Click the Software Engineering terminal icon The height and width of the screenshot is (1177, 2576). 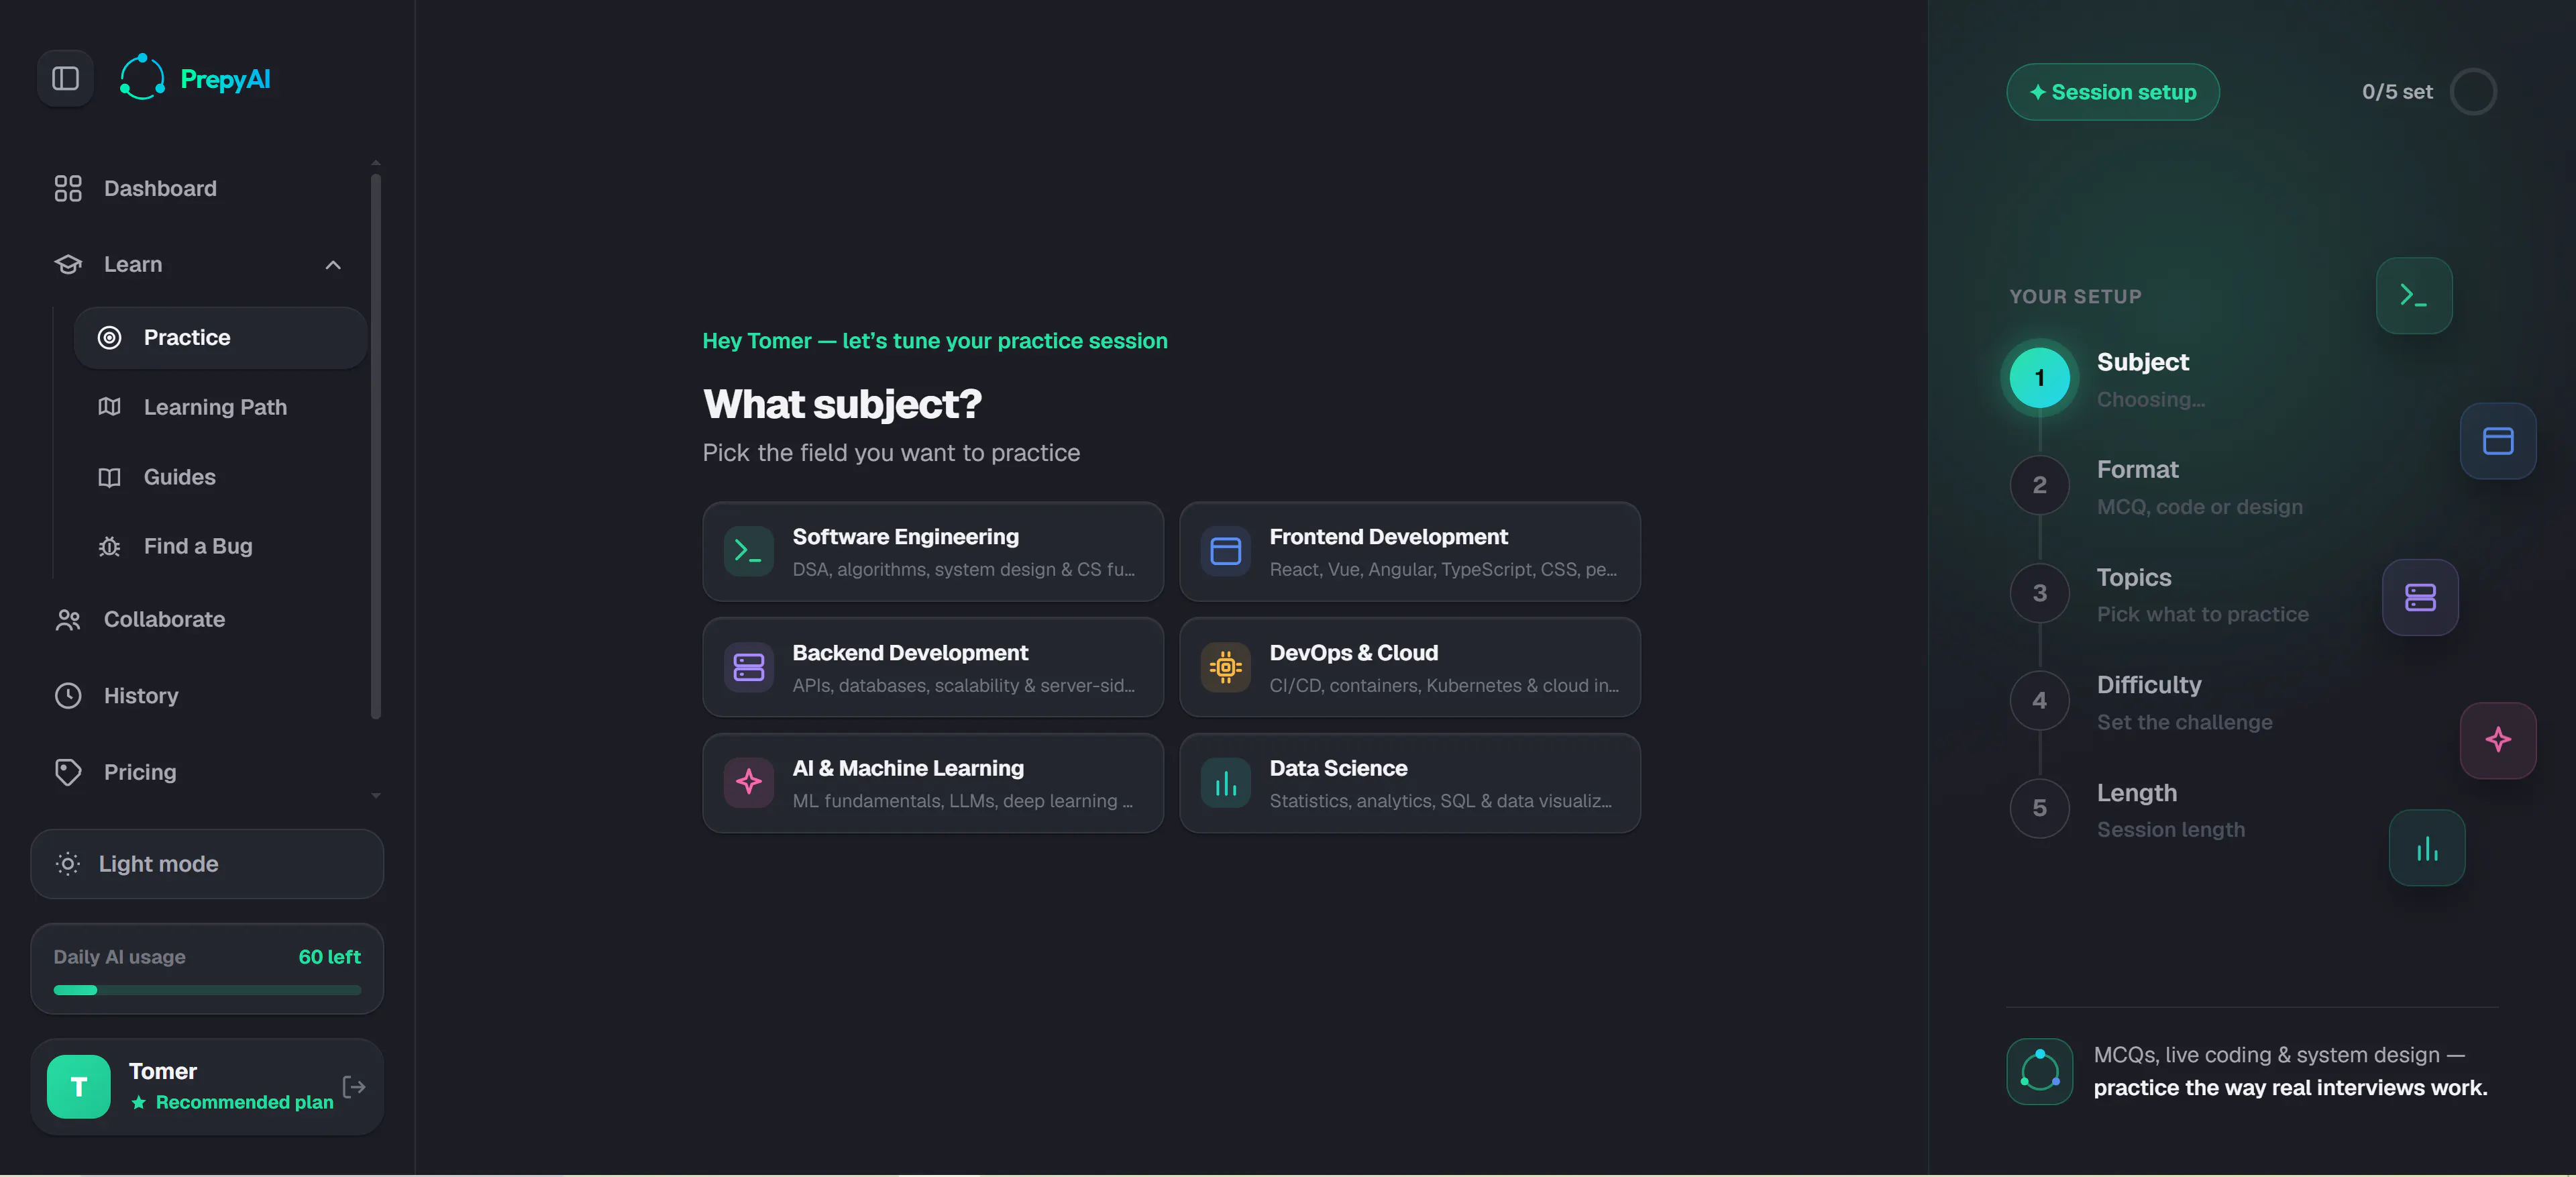[748, 551]
